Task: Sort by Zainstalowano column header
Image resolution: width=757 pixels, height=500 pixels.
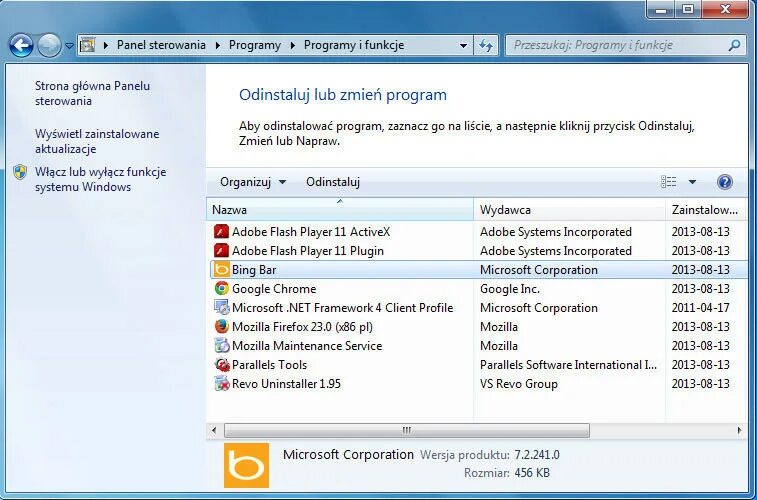Action: pyautogui.click(x=706, y=209)
